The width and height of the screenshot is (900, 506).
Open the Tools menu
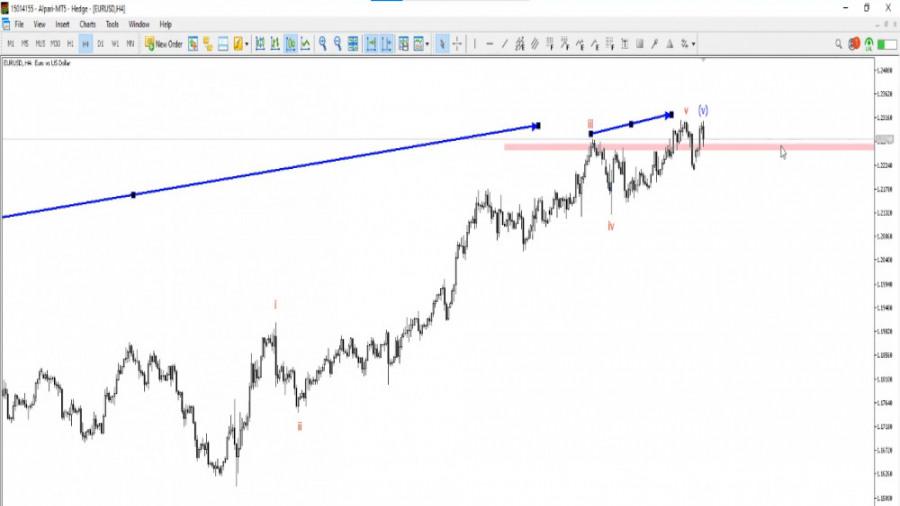(112, 25)
